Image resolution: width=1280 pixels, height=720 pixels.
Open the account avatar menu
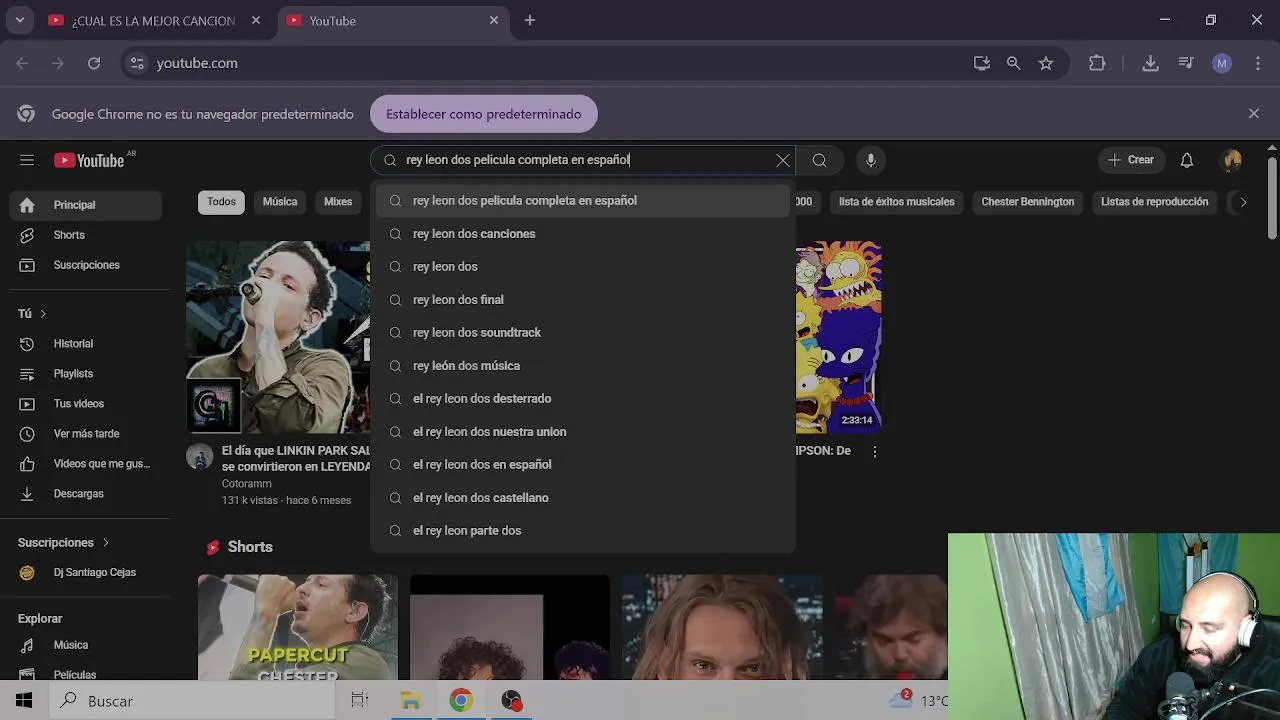point(1232,160)
